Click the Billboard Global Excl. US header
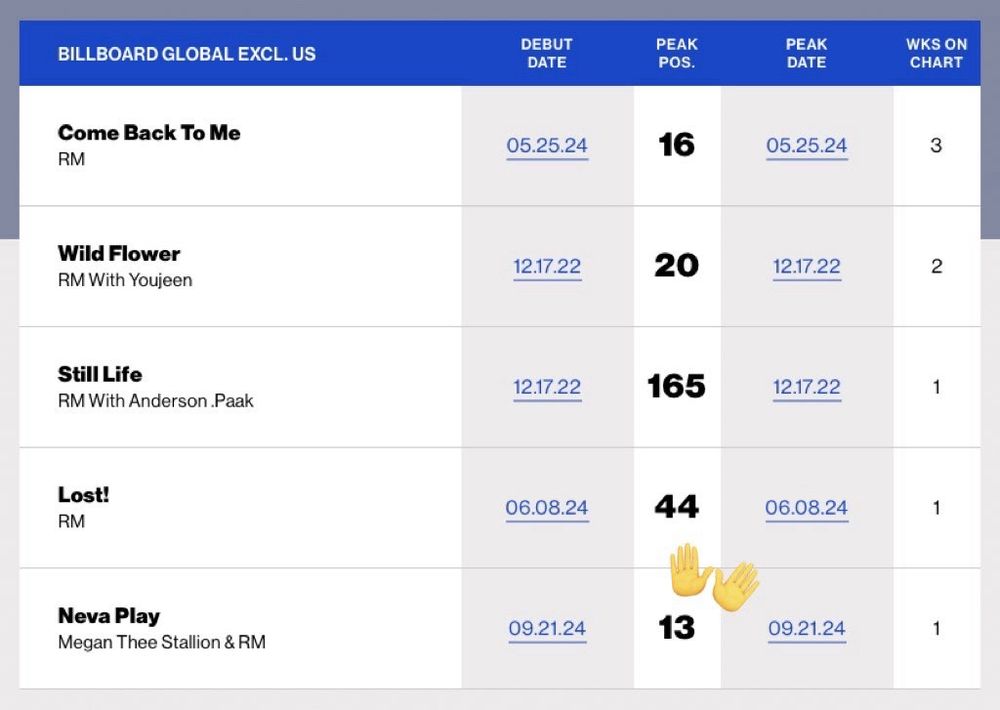 (187, 54)
